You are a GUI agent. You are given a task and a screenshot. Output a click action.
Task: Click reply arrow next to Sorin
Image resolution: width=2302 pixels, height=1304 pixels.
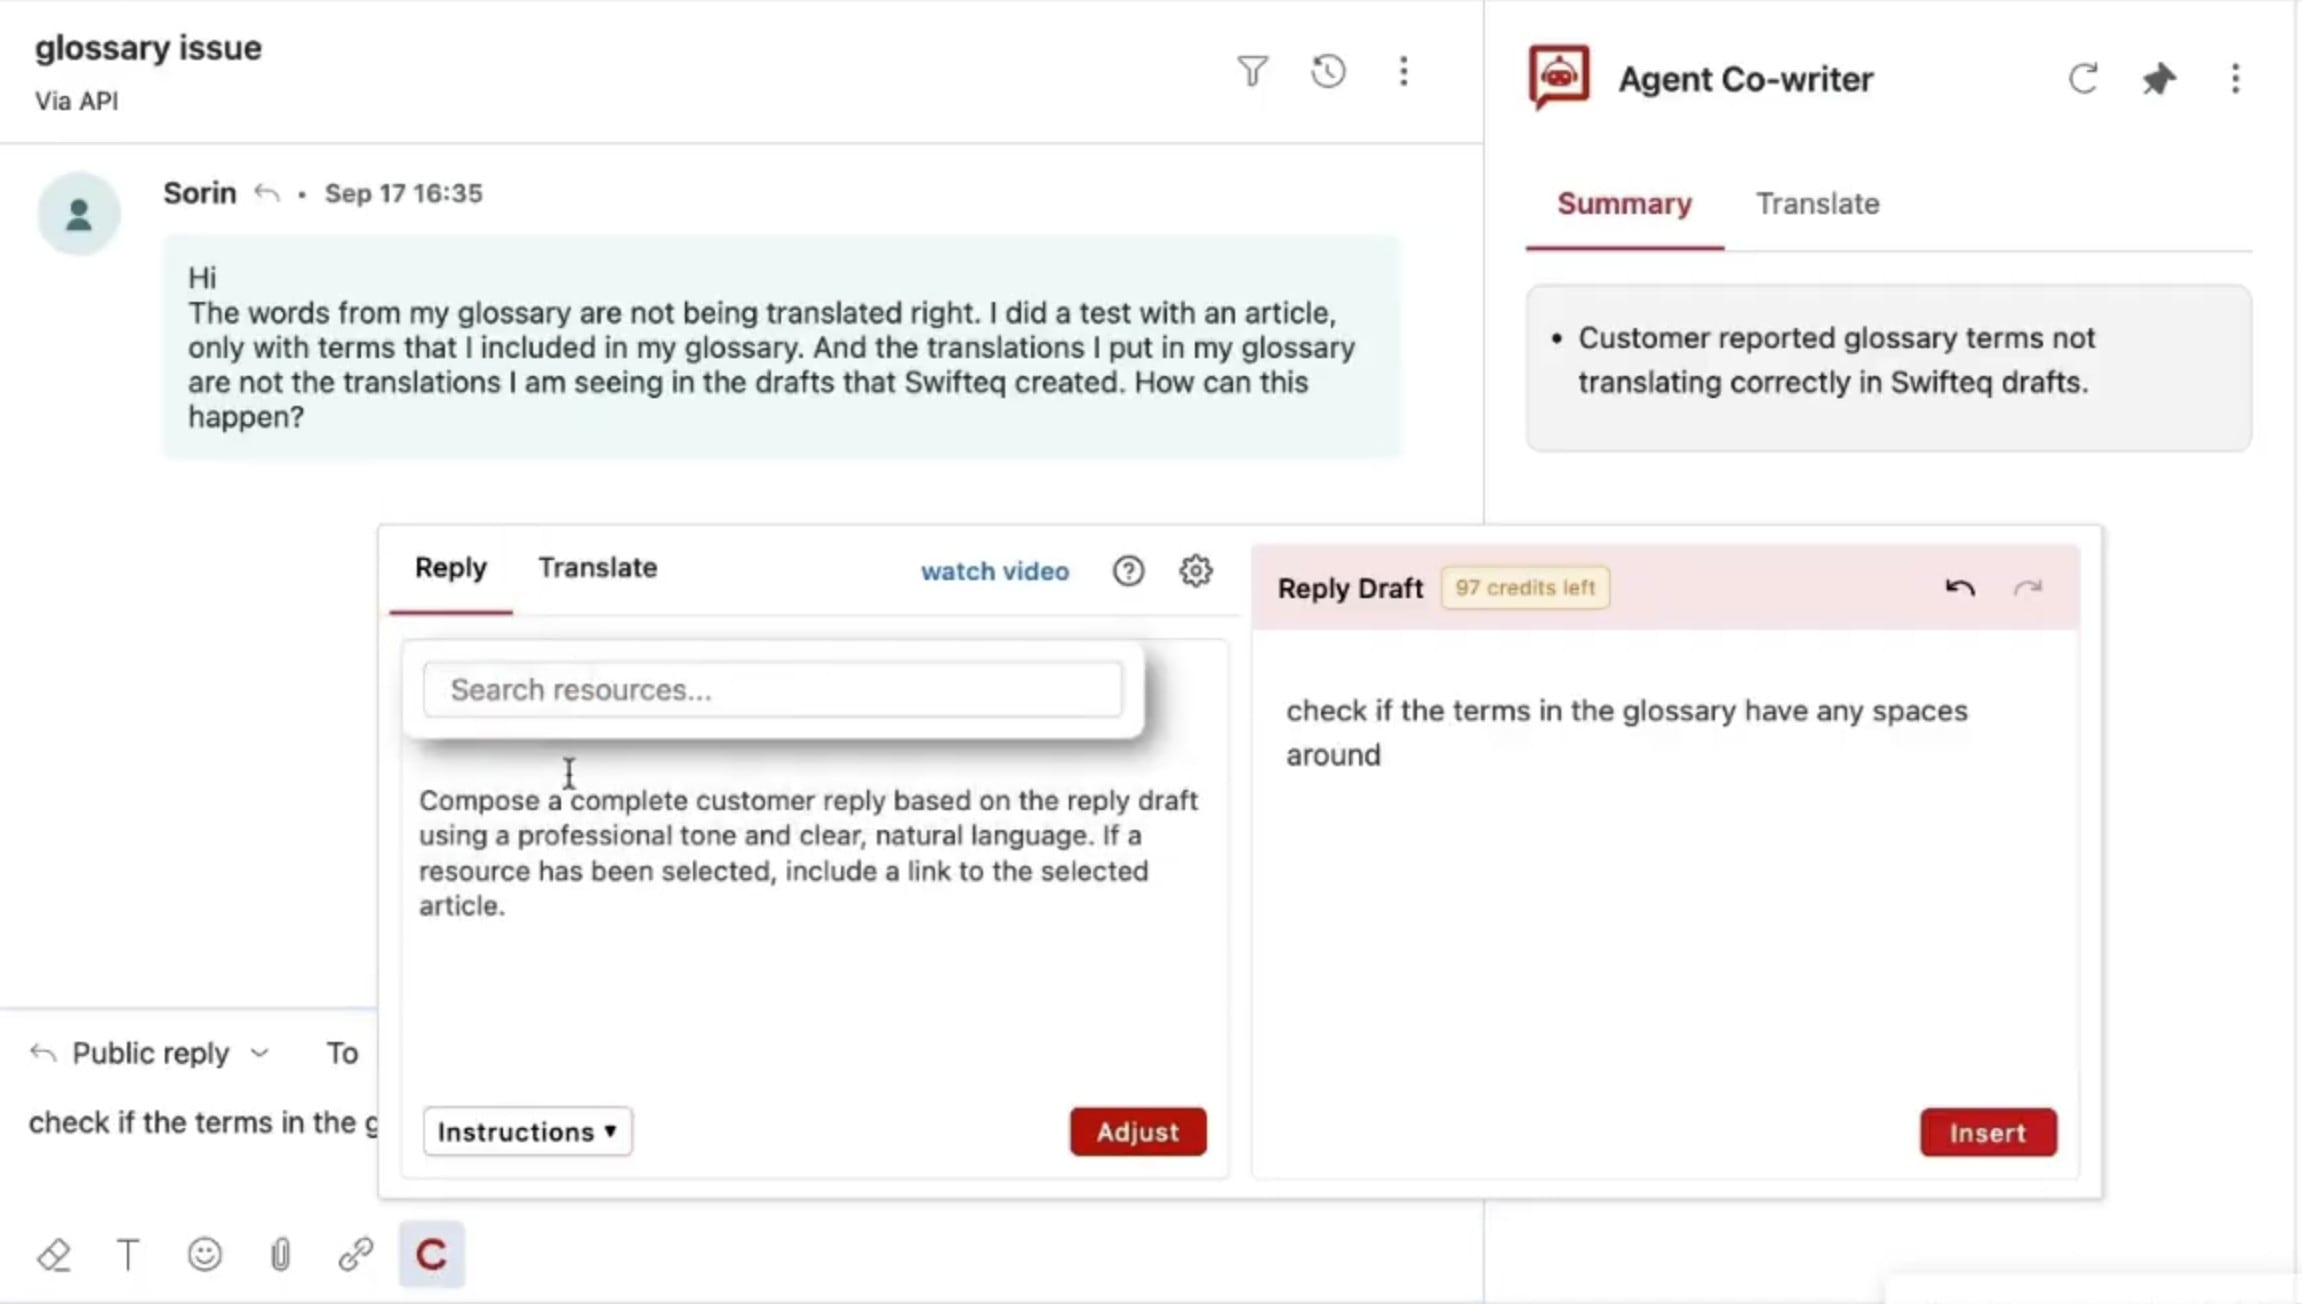click(x=266, y=192)
